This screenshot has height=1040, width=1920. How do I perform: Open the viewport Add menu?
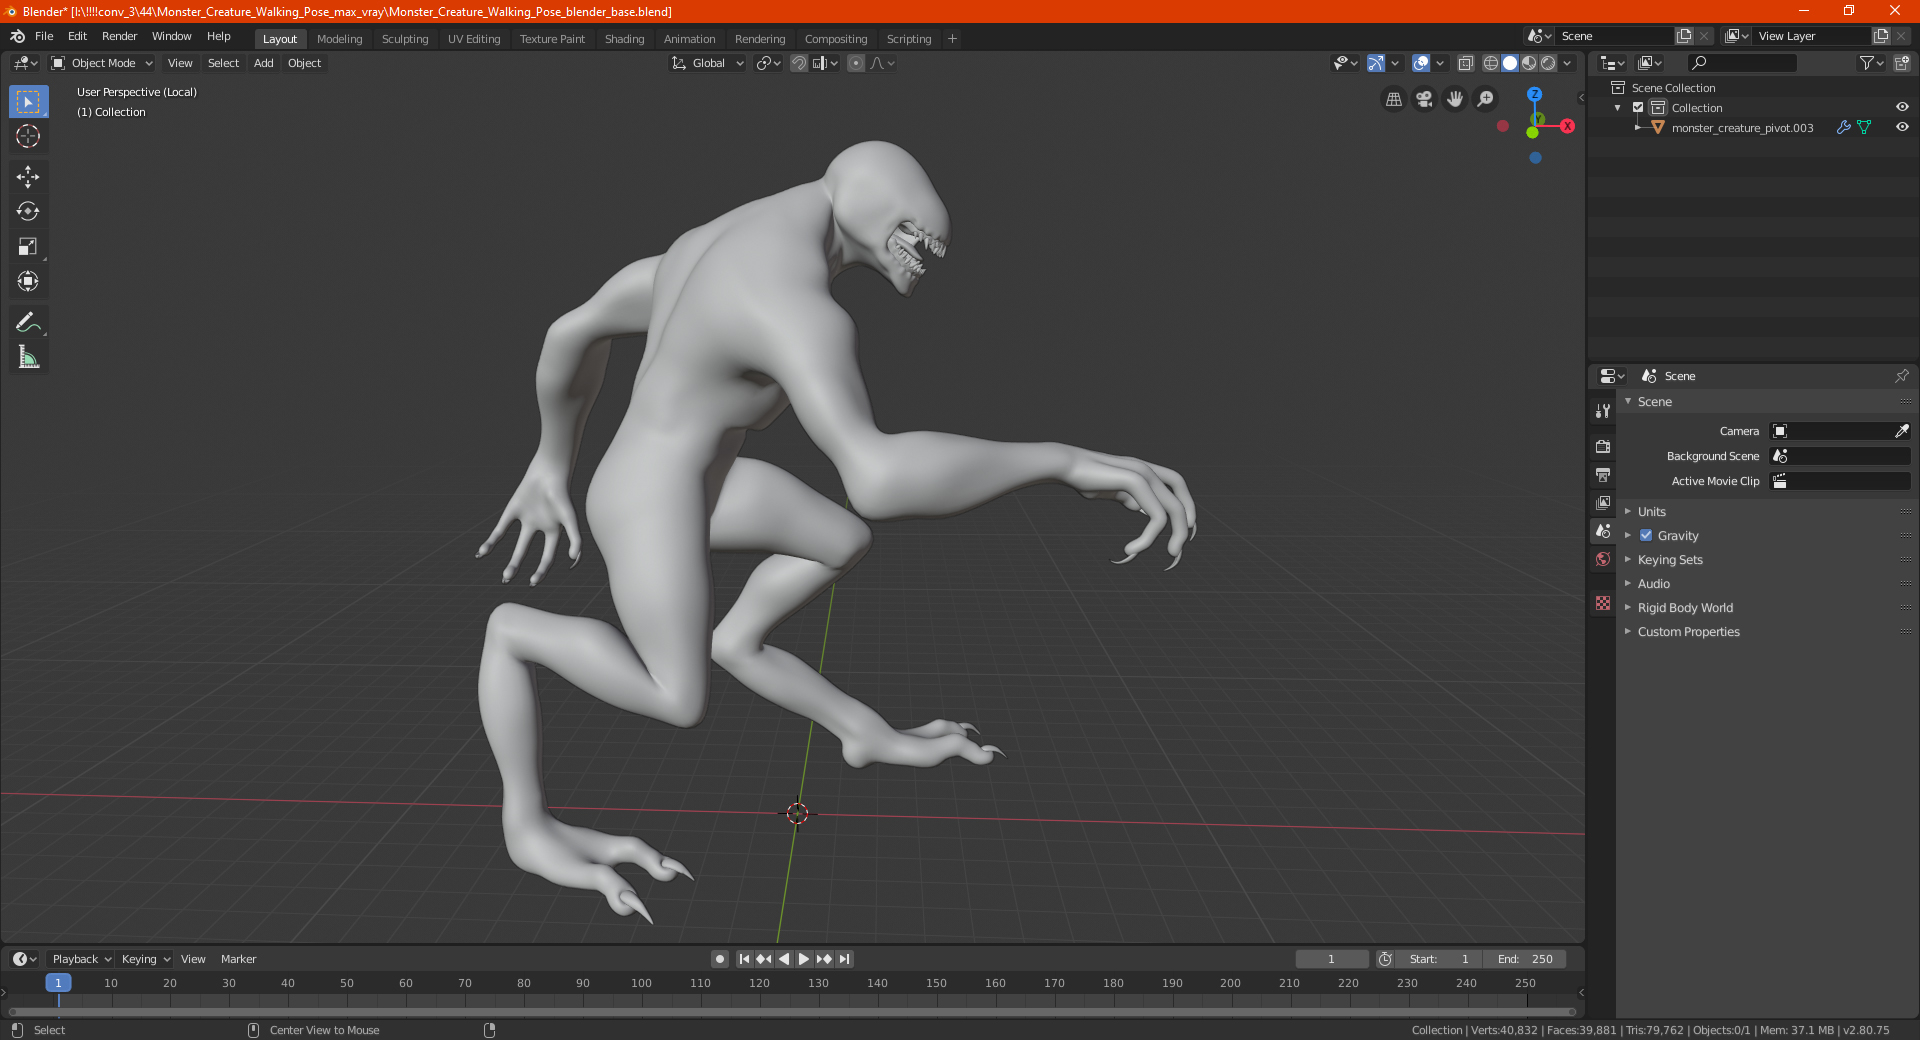(x=264, y=63)
